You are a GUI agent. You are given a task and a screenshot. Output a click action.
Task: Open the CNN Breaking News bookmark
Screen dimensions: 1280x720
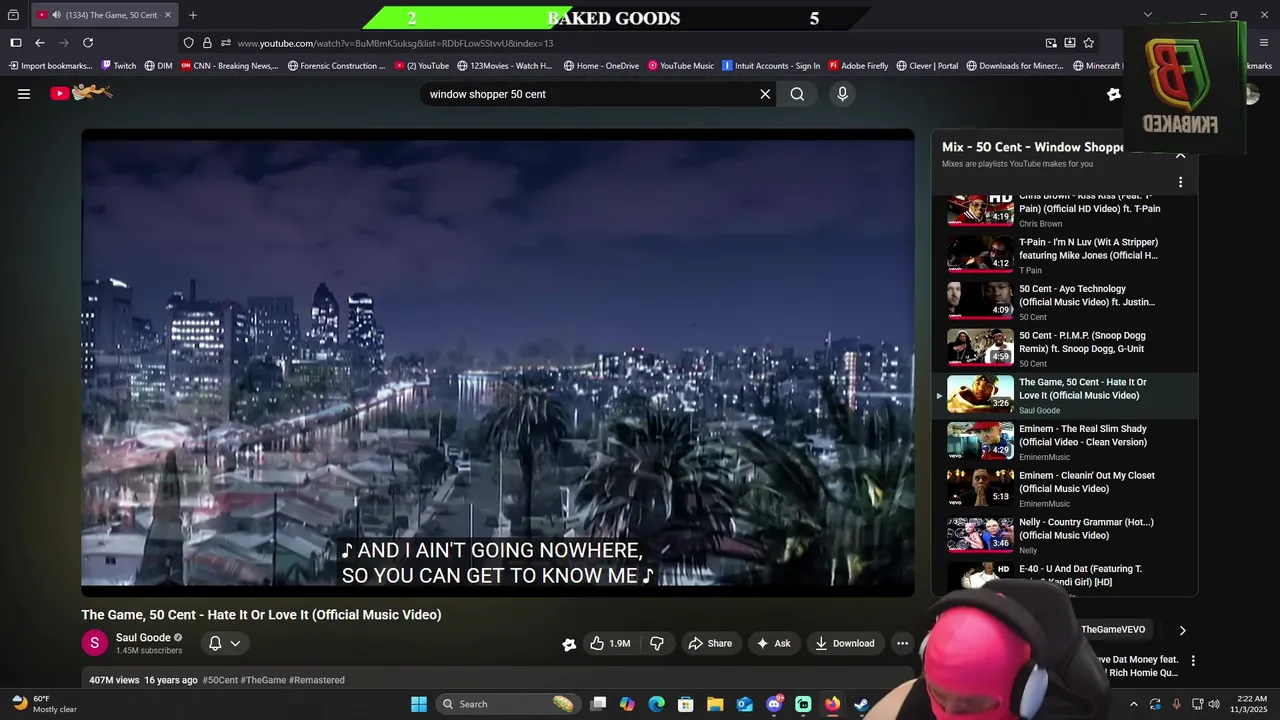[229, 66]
